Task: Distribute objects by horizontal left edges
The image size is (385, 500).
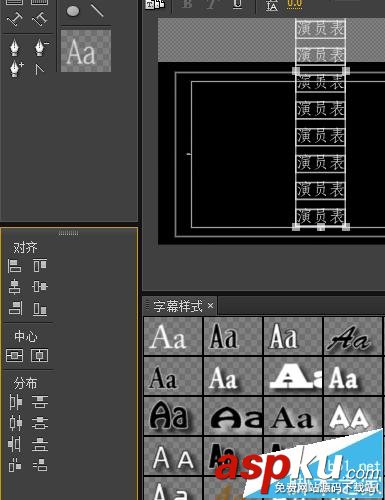Action: [x=15, y=402]
